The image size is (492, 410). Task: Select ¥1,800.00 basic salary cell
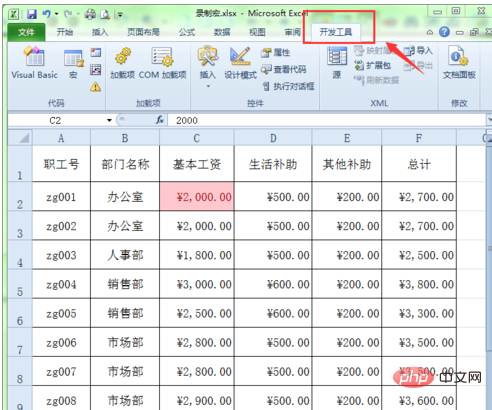click(x=197, y=255)
